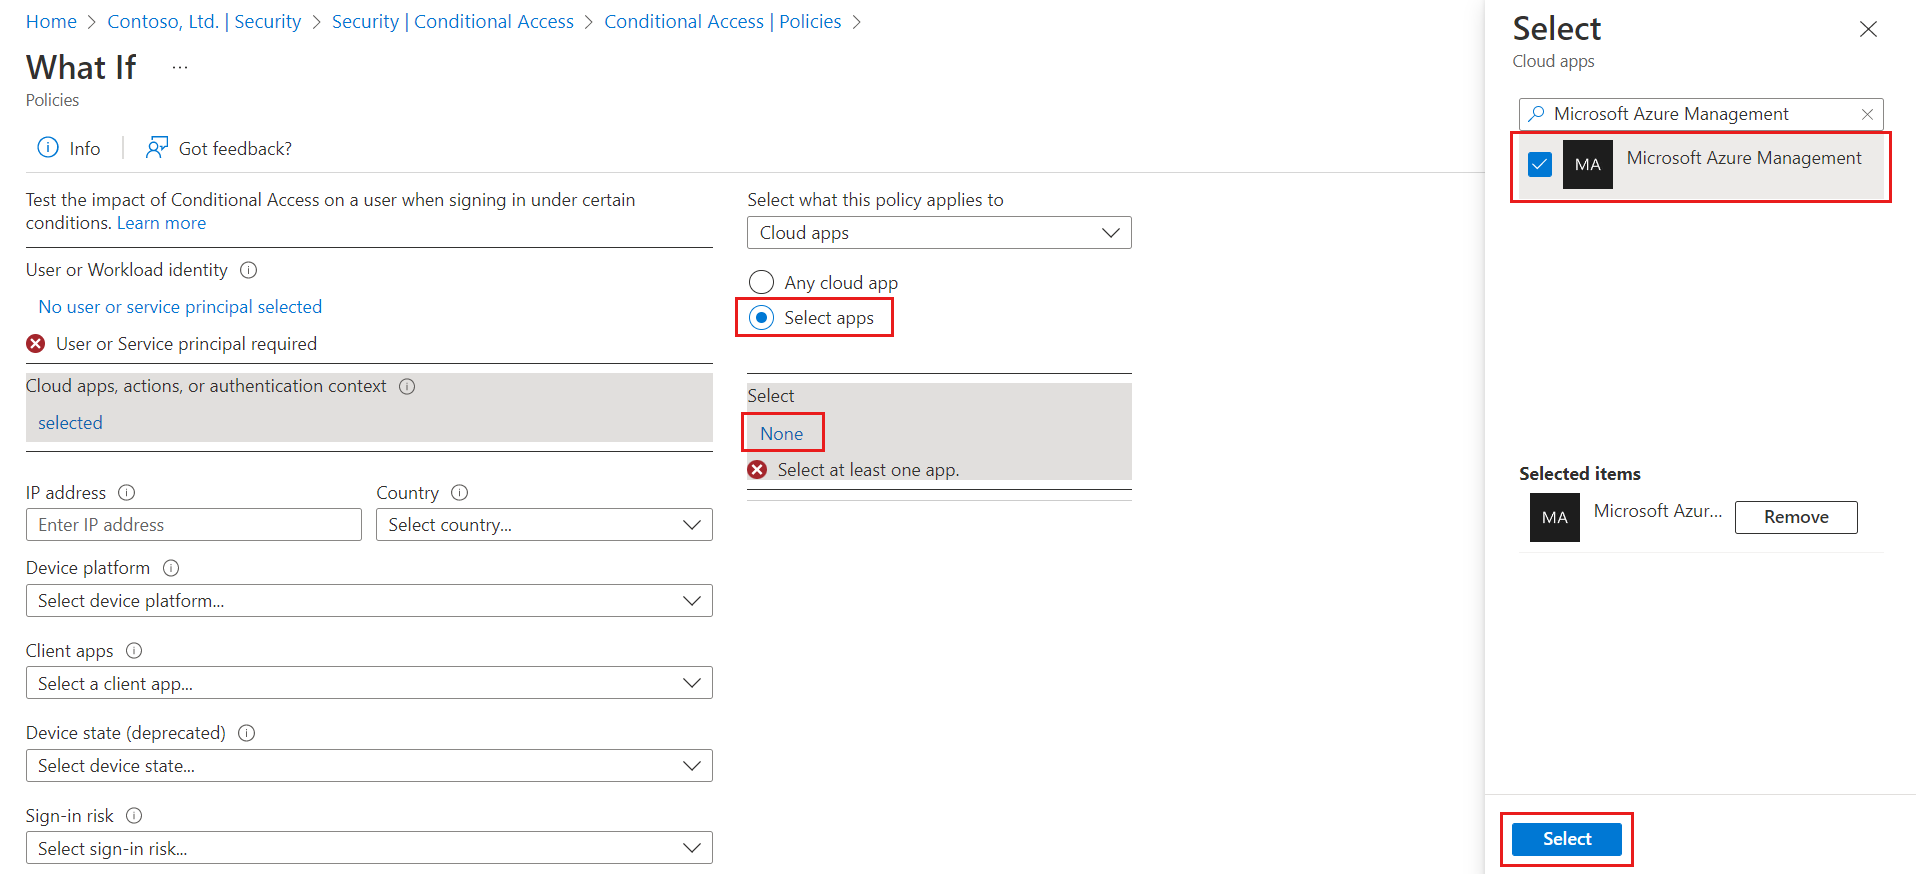Click info icon beside Cloud apps, actions context
This screenshot has width=1916, height=874.
click(x=407, y=386)
